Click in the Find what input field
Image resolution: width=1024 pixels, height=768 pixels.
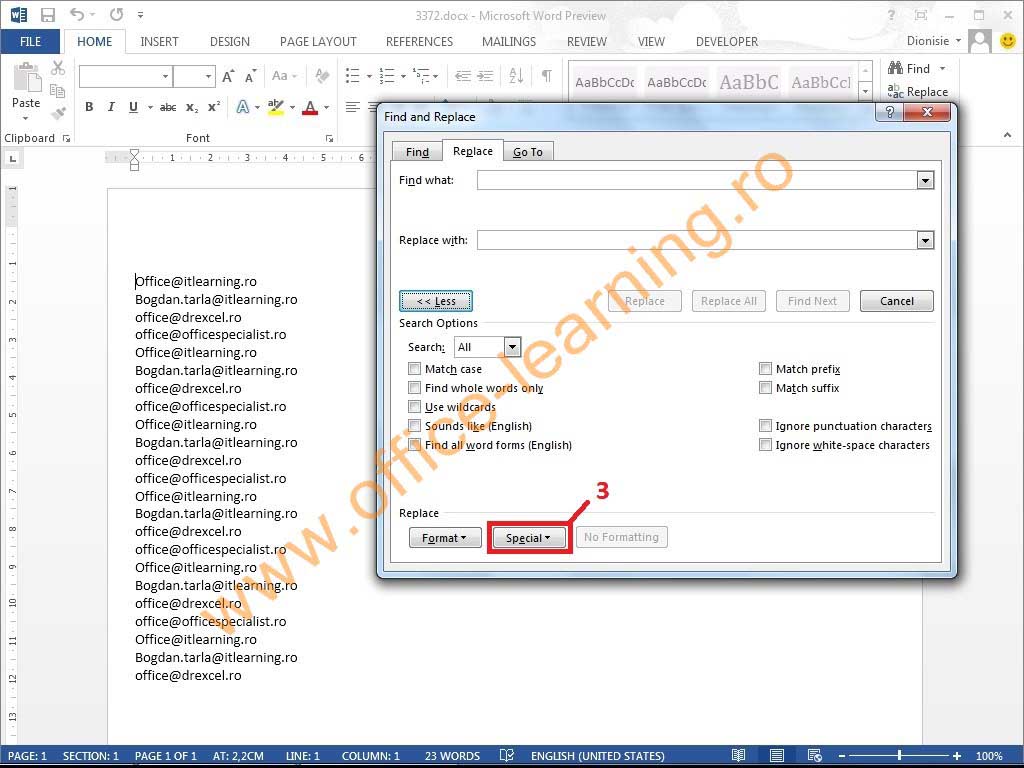pos(697,180)
